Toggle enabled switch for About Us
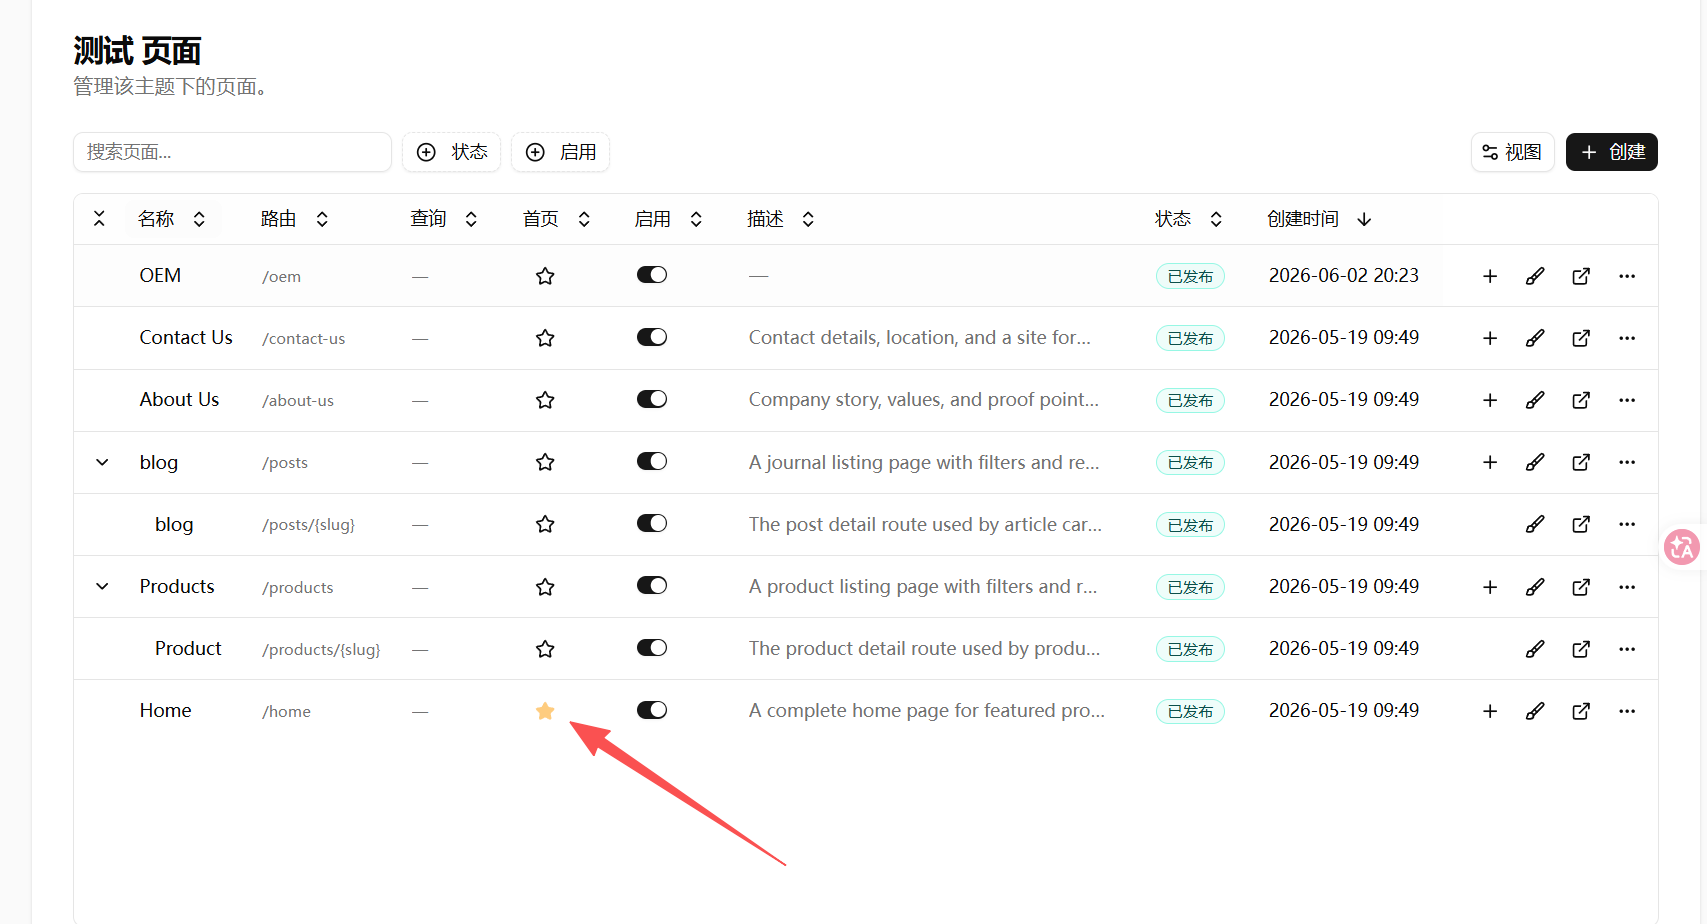Screen dimensions: 1707x924 point(652,399)
